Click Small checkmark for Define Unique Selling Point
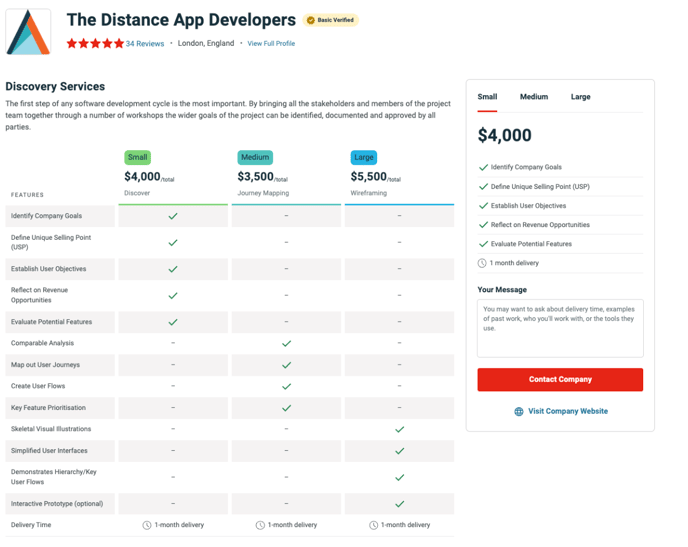This screenshot has width=688, height=547. pyautogui.click(x=173, y=243)
